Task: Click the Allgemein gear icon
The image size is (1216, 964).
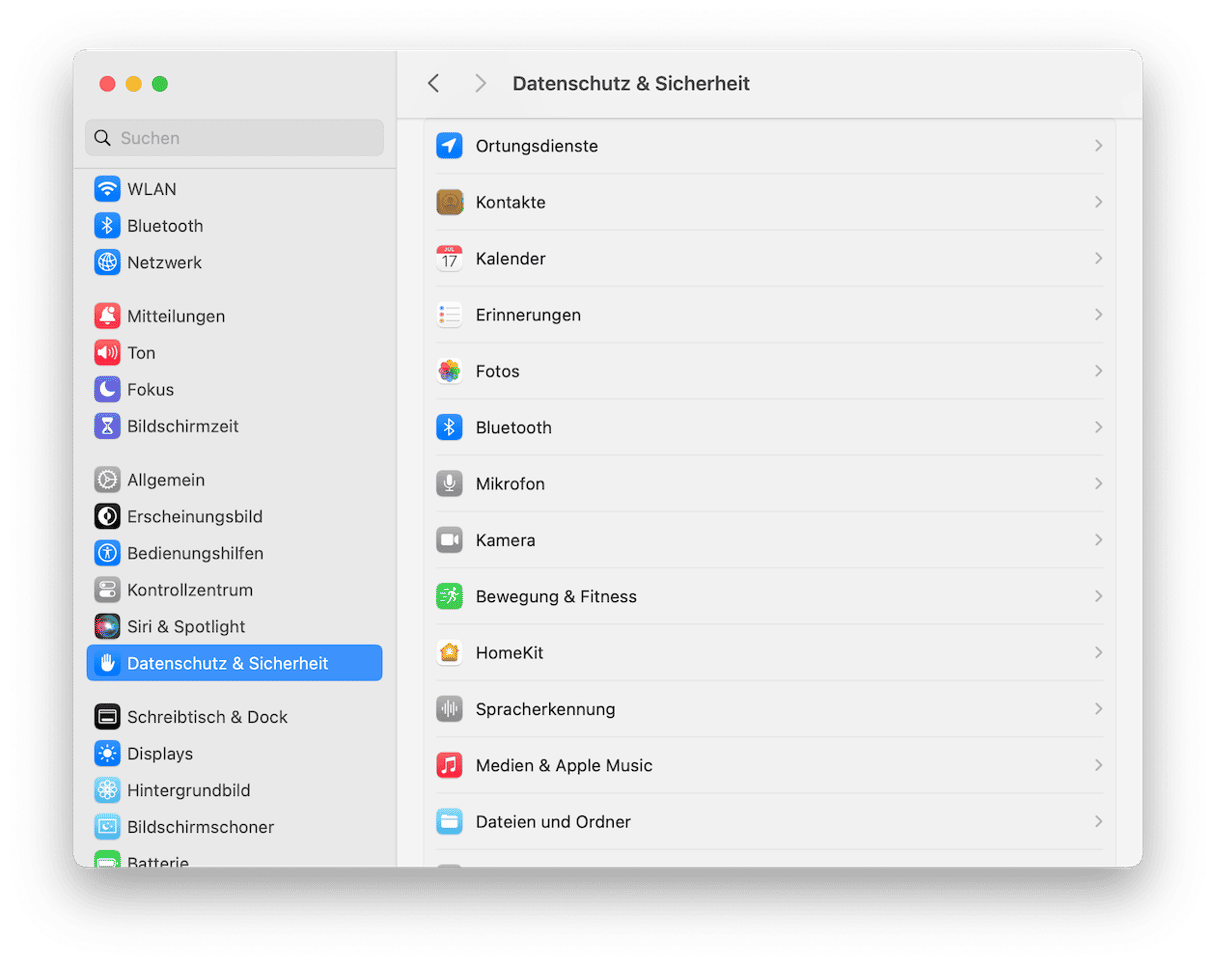Action: point(107,480)
